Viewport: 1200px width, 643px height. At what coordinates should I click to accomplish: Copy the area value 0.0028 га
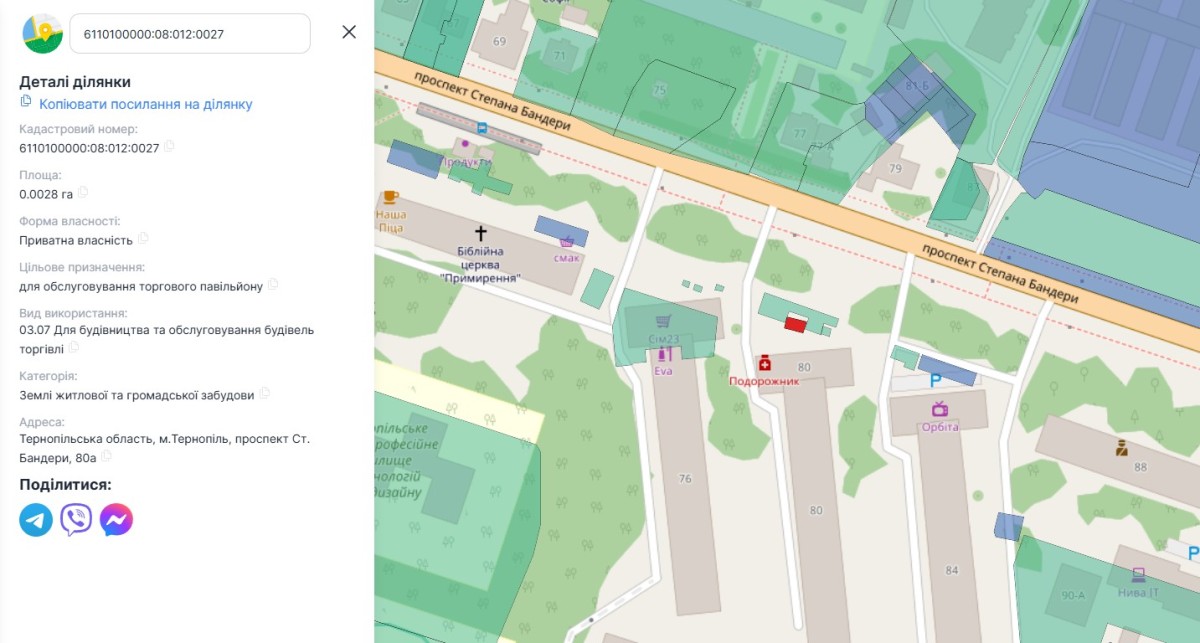(83, 193)
